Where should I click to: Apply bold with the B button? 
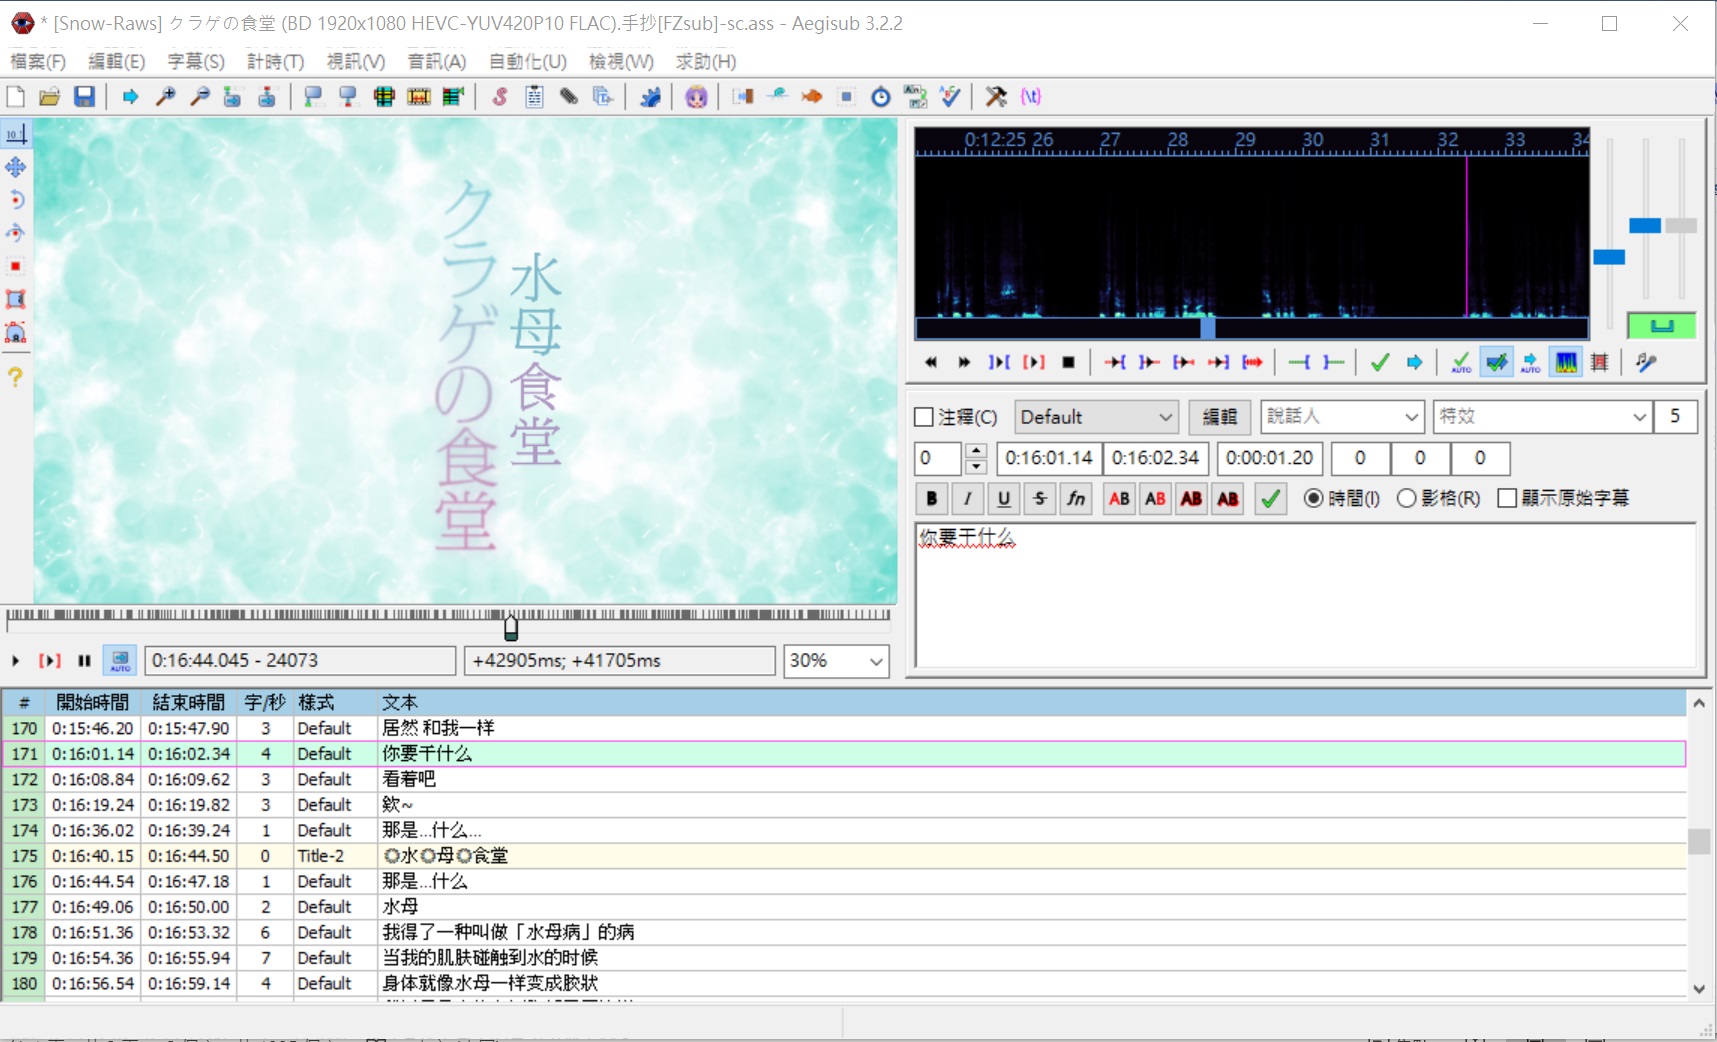[x=932, y=498]
